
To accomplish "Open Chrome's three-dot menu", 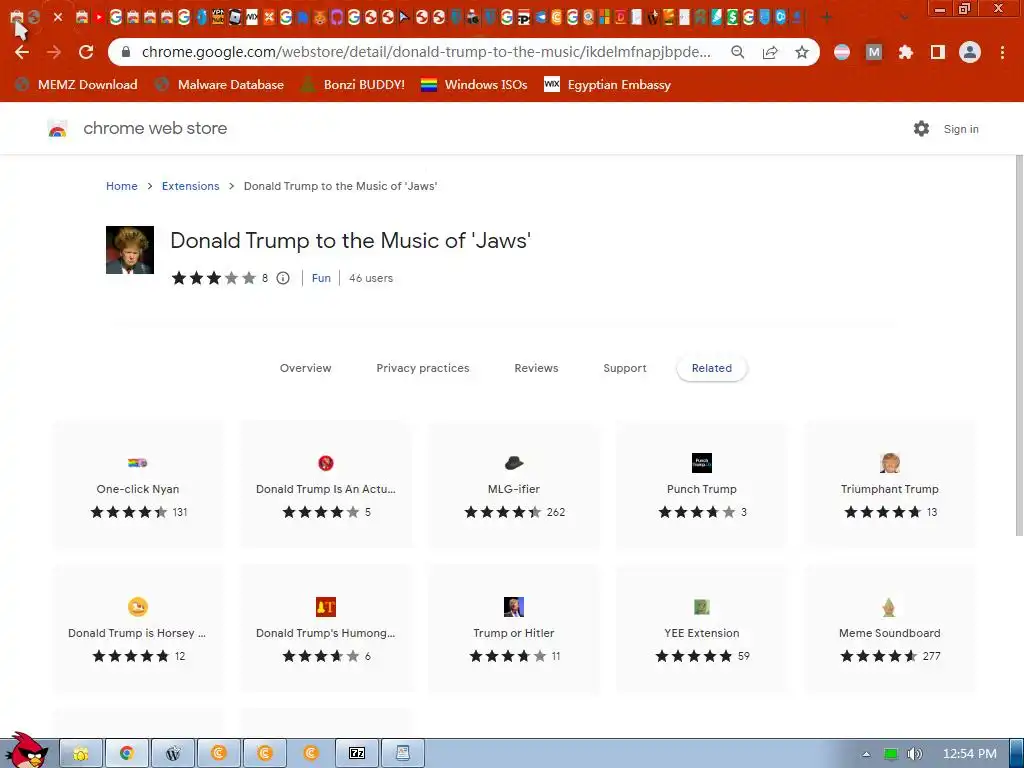I will tap(1002, 52).
